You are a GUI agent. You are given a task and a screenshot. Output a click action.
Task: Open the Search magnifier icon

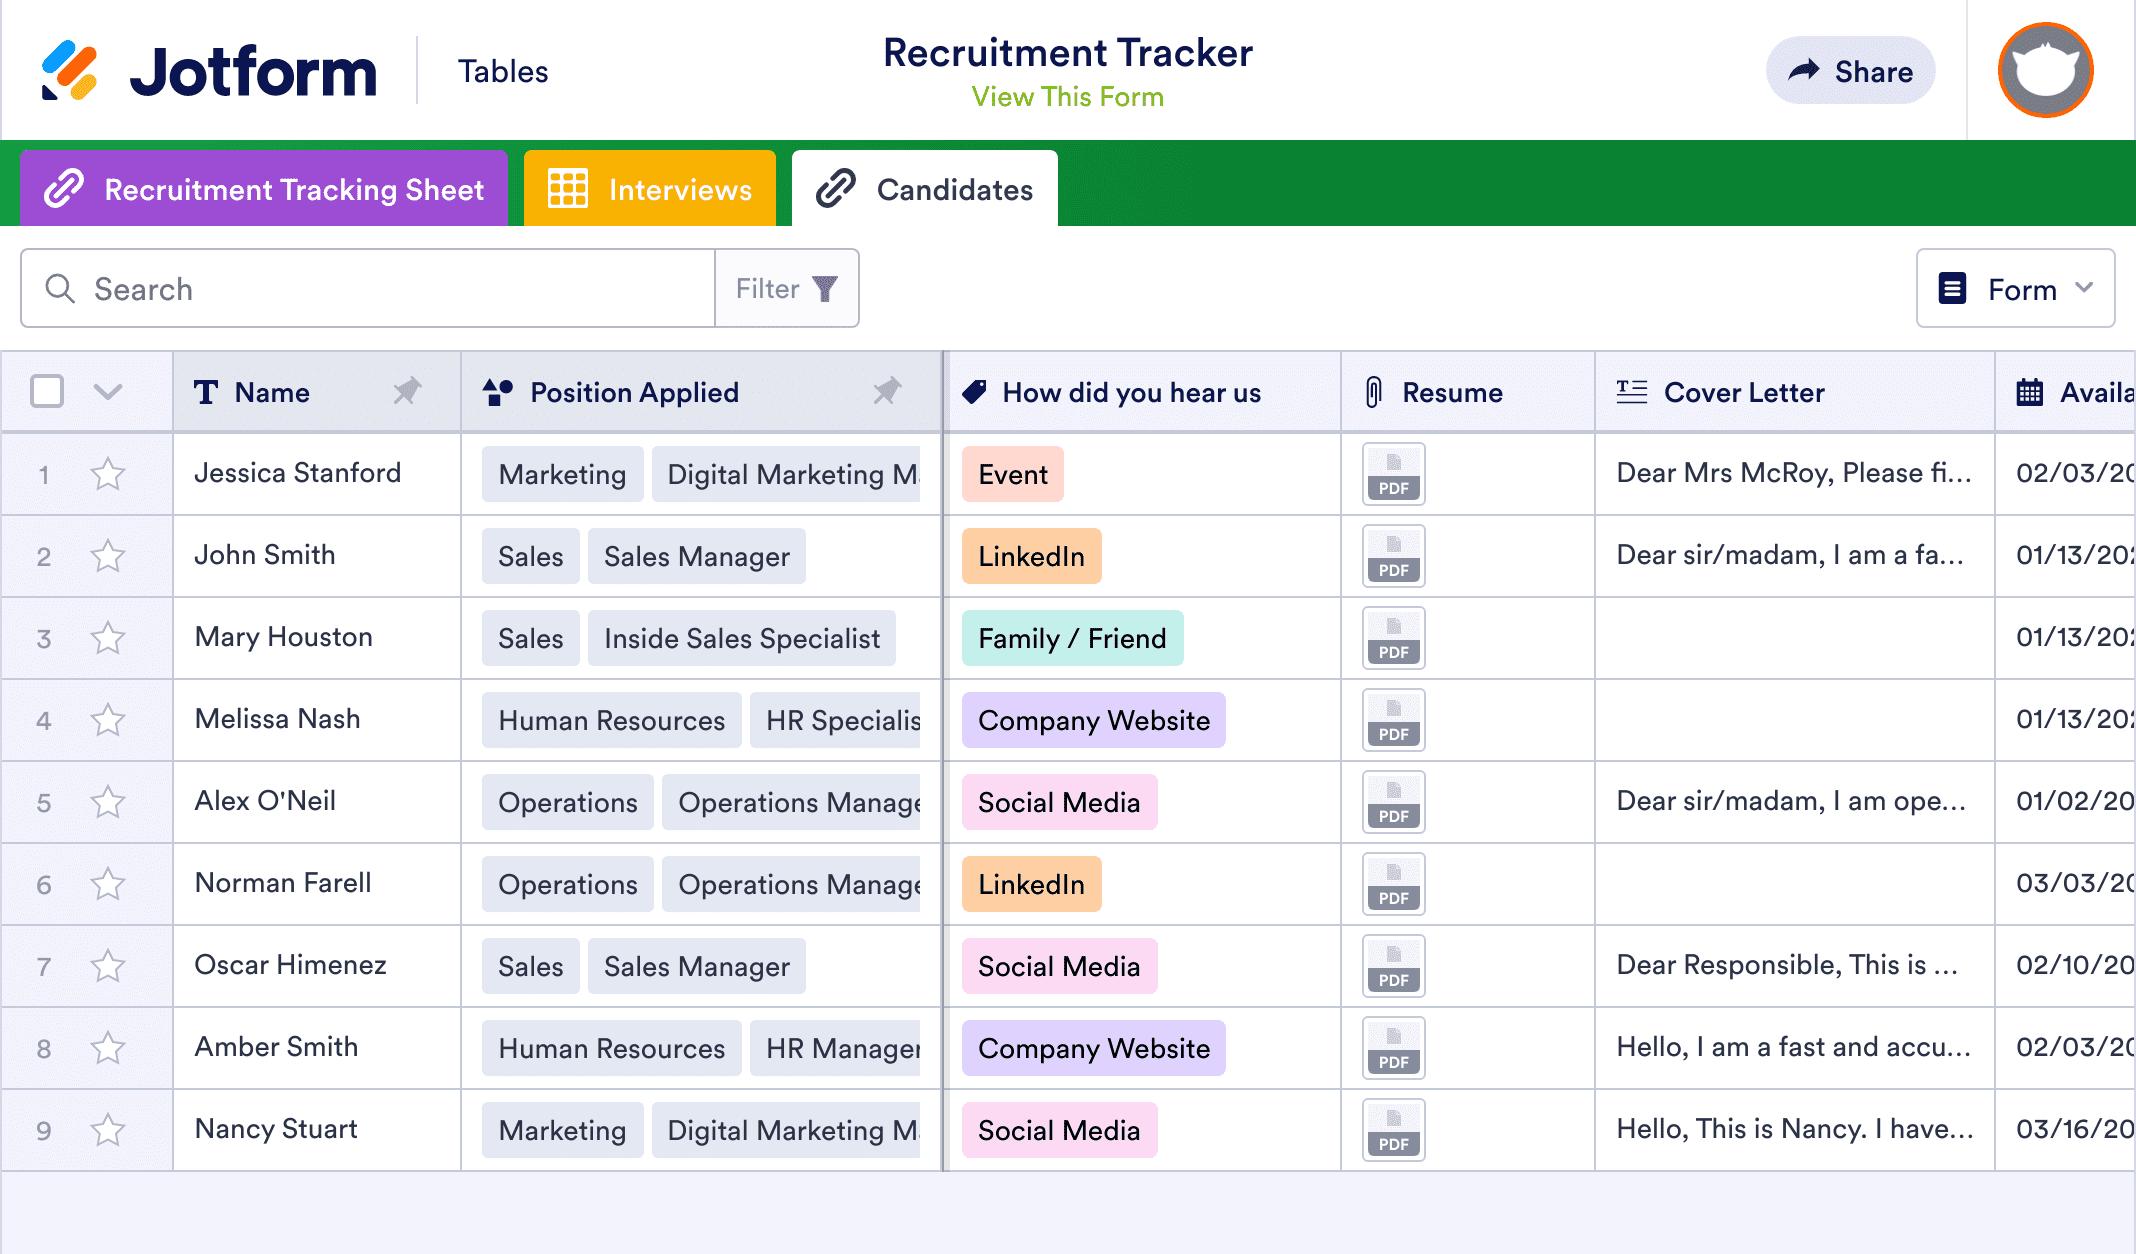point(60,288)
